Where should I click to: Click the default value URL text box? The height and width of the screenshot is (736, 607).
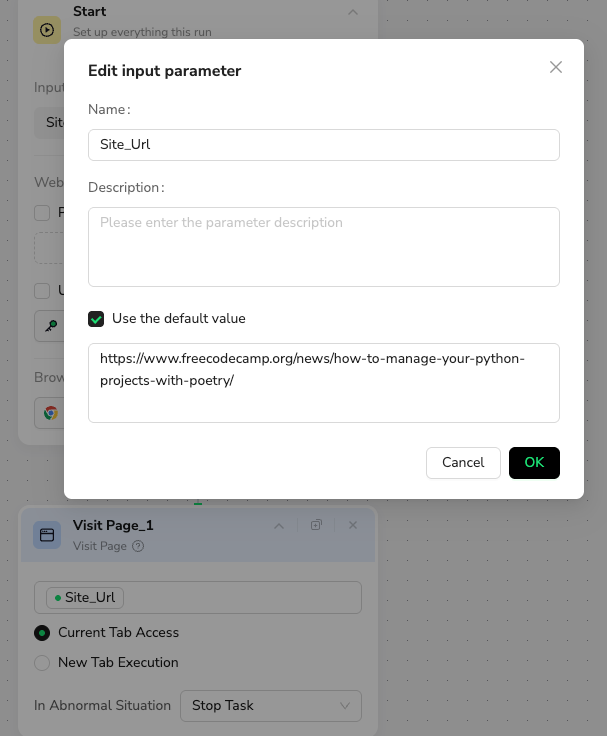pos(323,382)
